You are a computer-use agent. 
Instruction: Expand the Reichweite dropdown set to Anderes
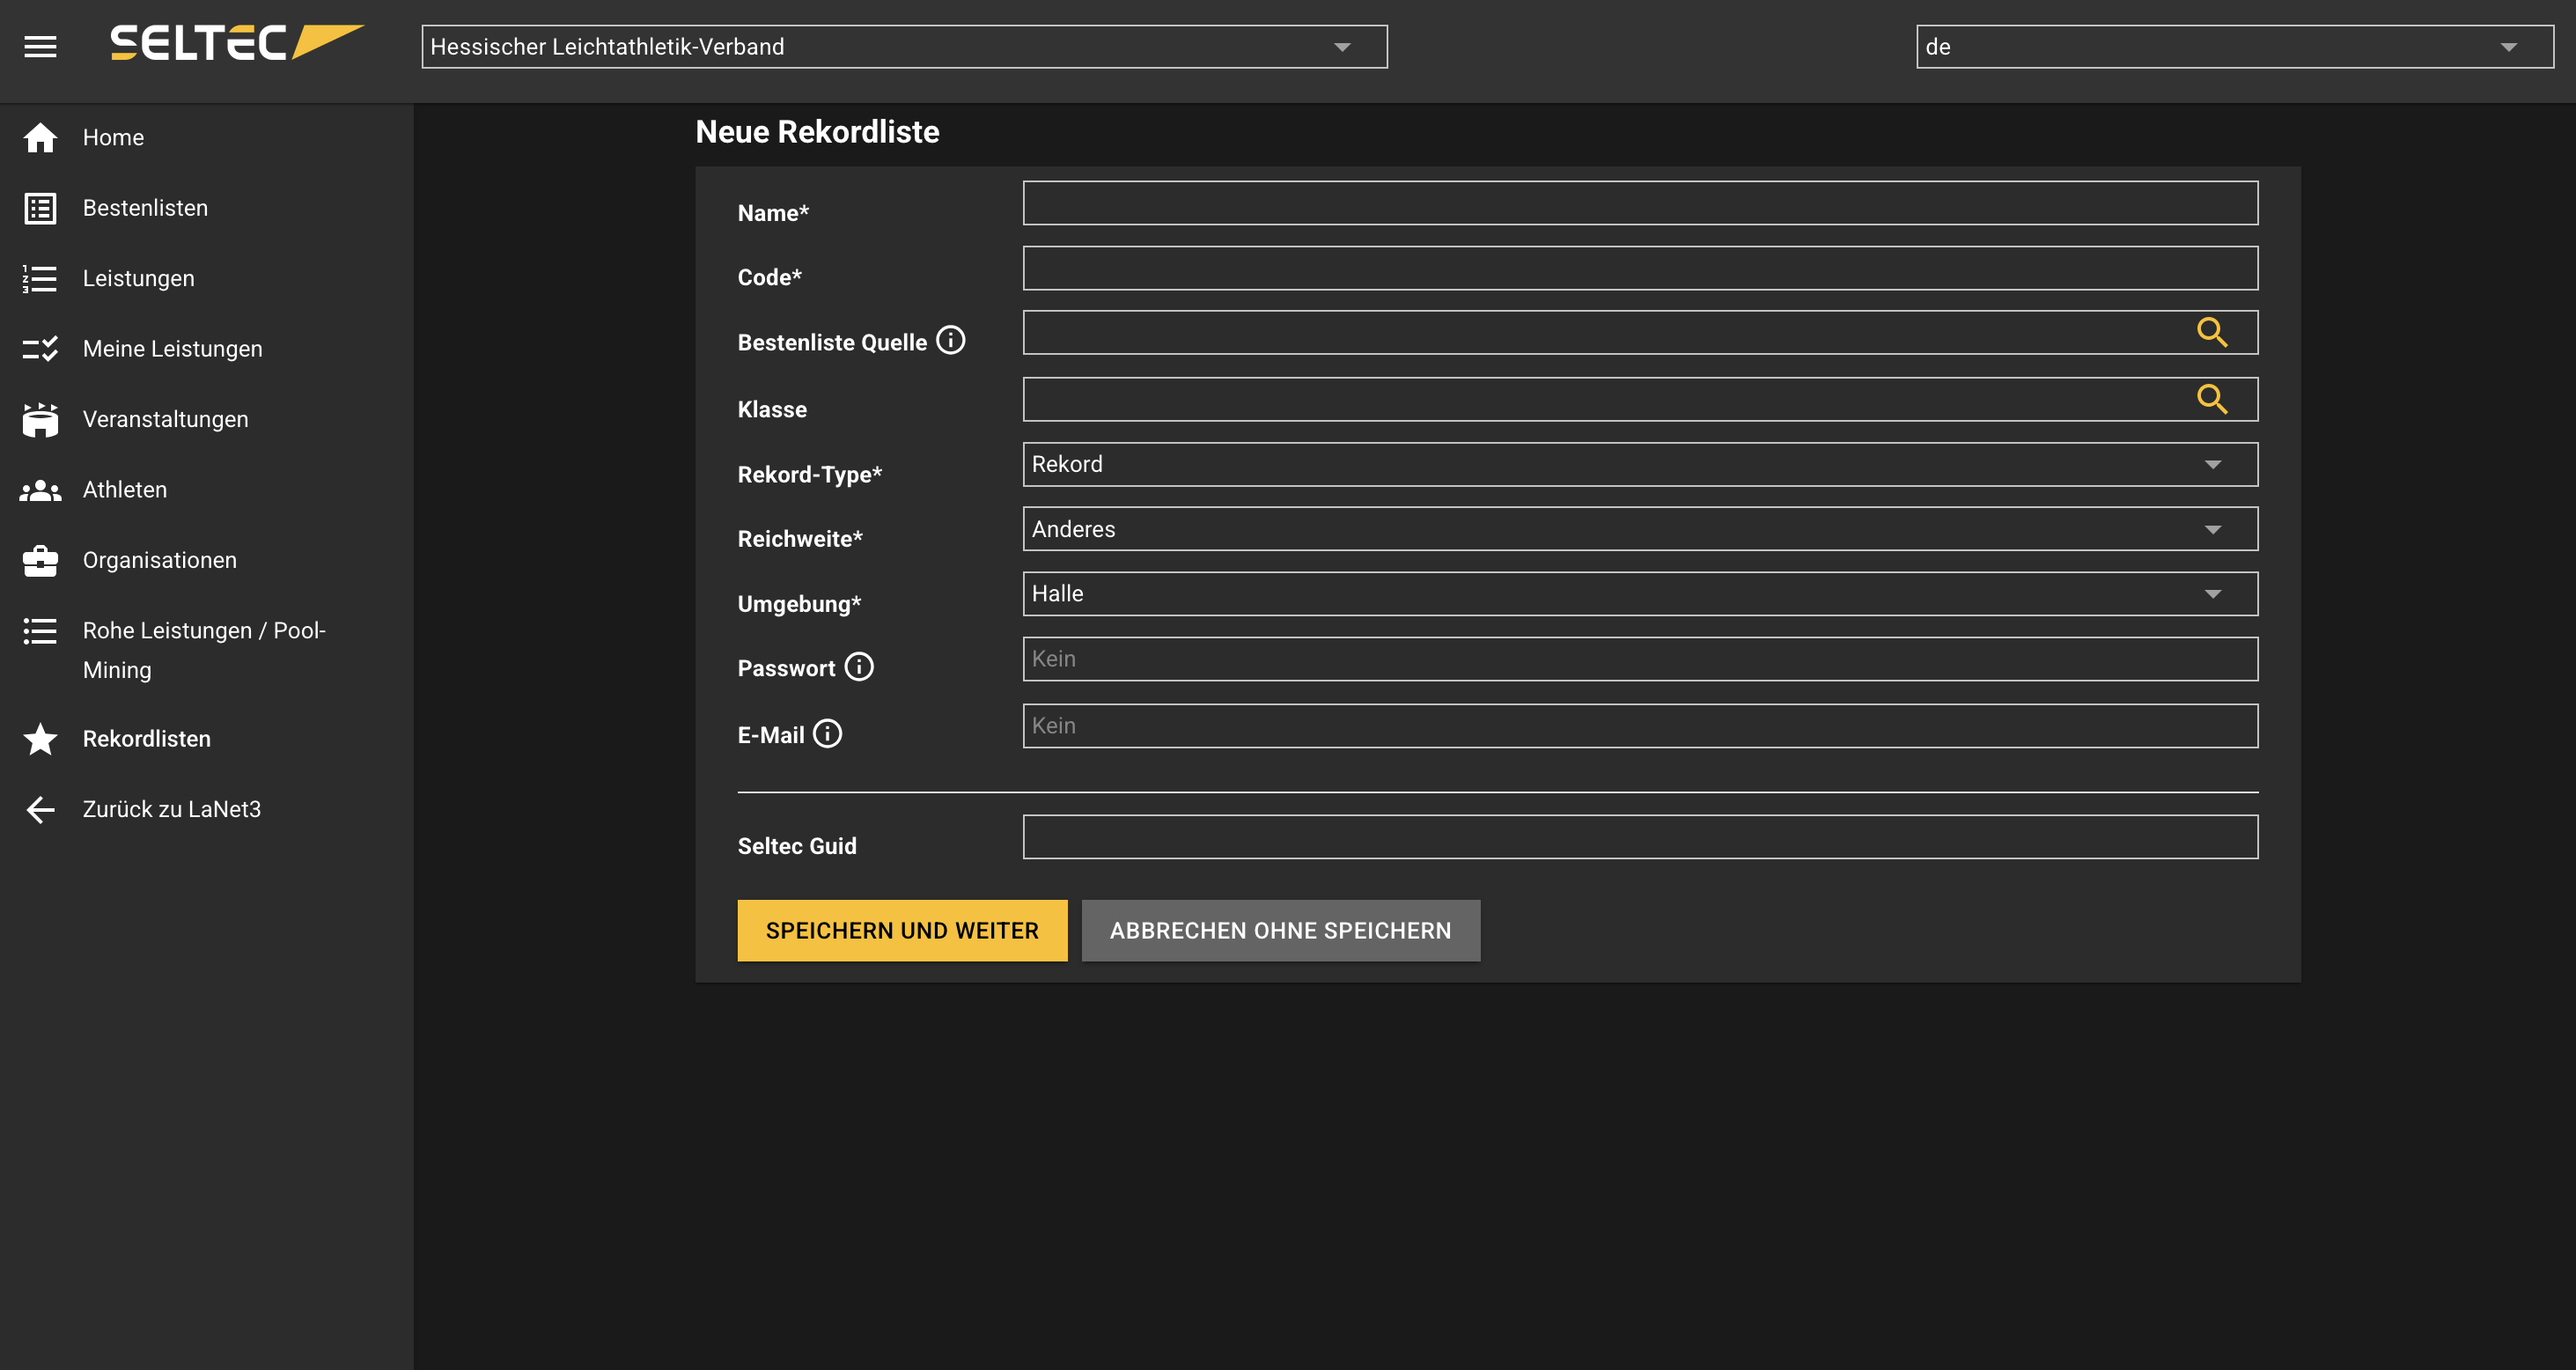pyautogui.click(x=1640, y=529)
